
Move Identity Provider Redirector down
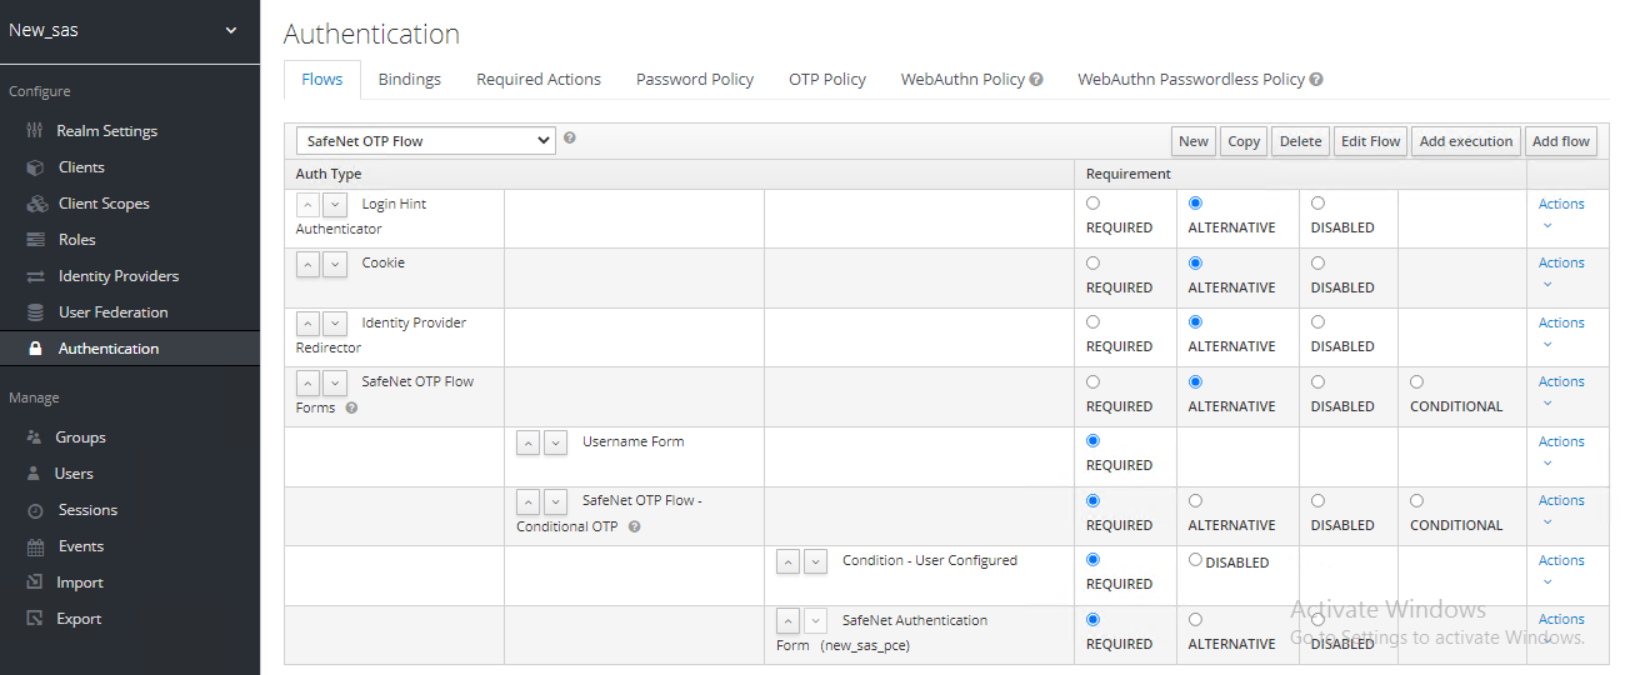(x=335, y=324)
